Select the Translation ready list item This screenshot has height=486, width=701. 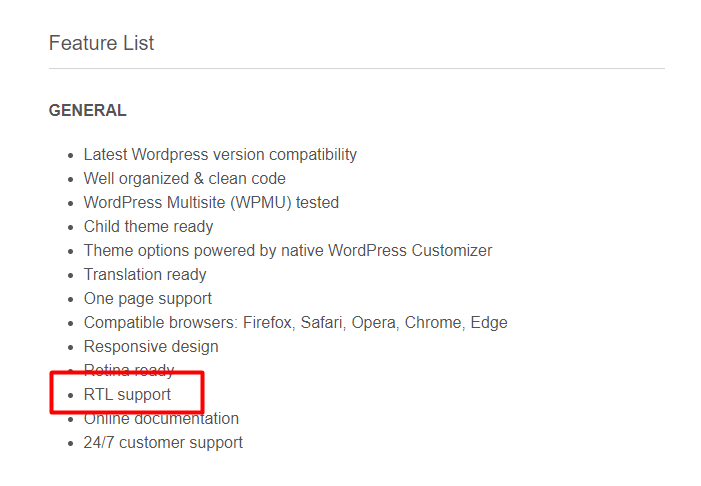tap(145, 275)
